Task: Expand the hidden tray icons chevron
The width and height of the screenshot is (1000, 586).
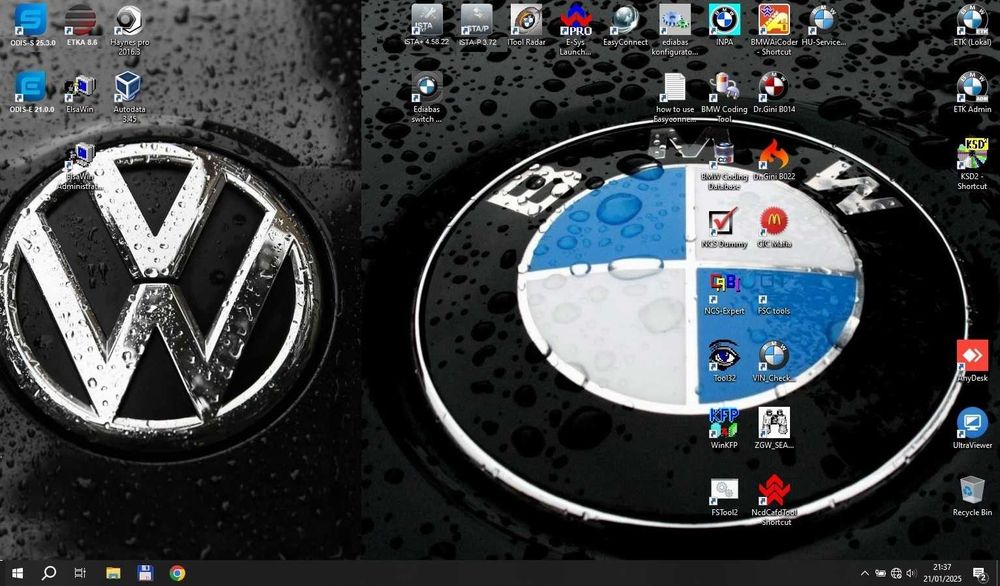Action: (x=865, y=573)
